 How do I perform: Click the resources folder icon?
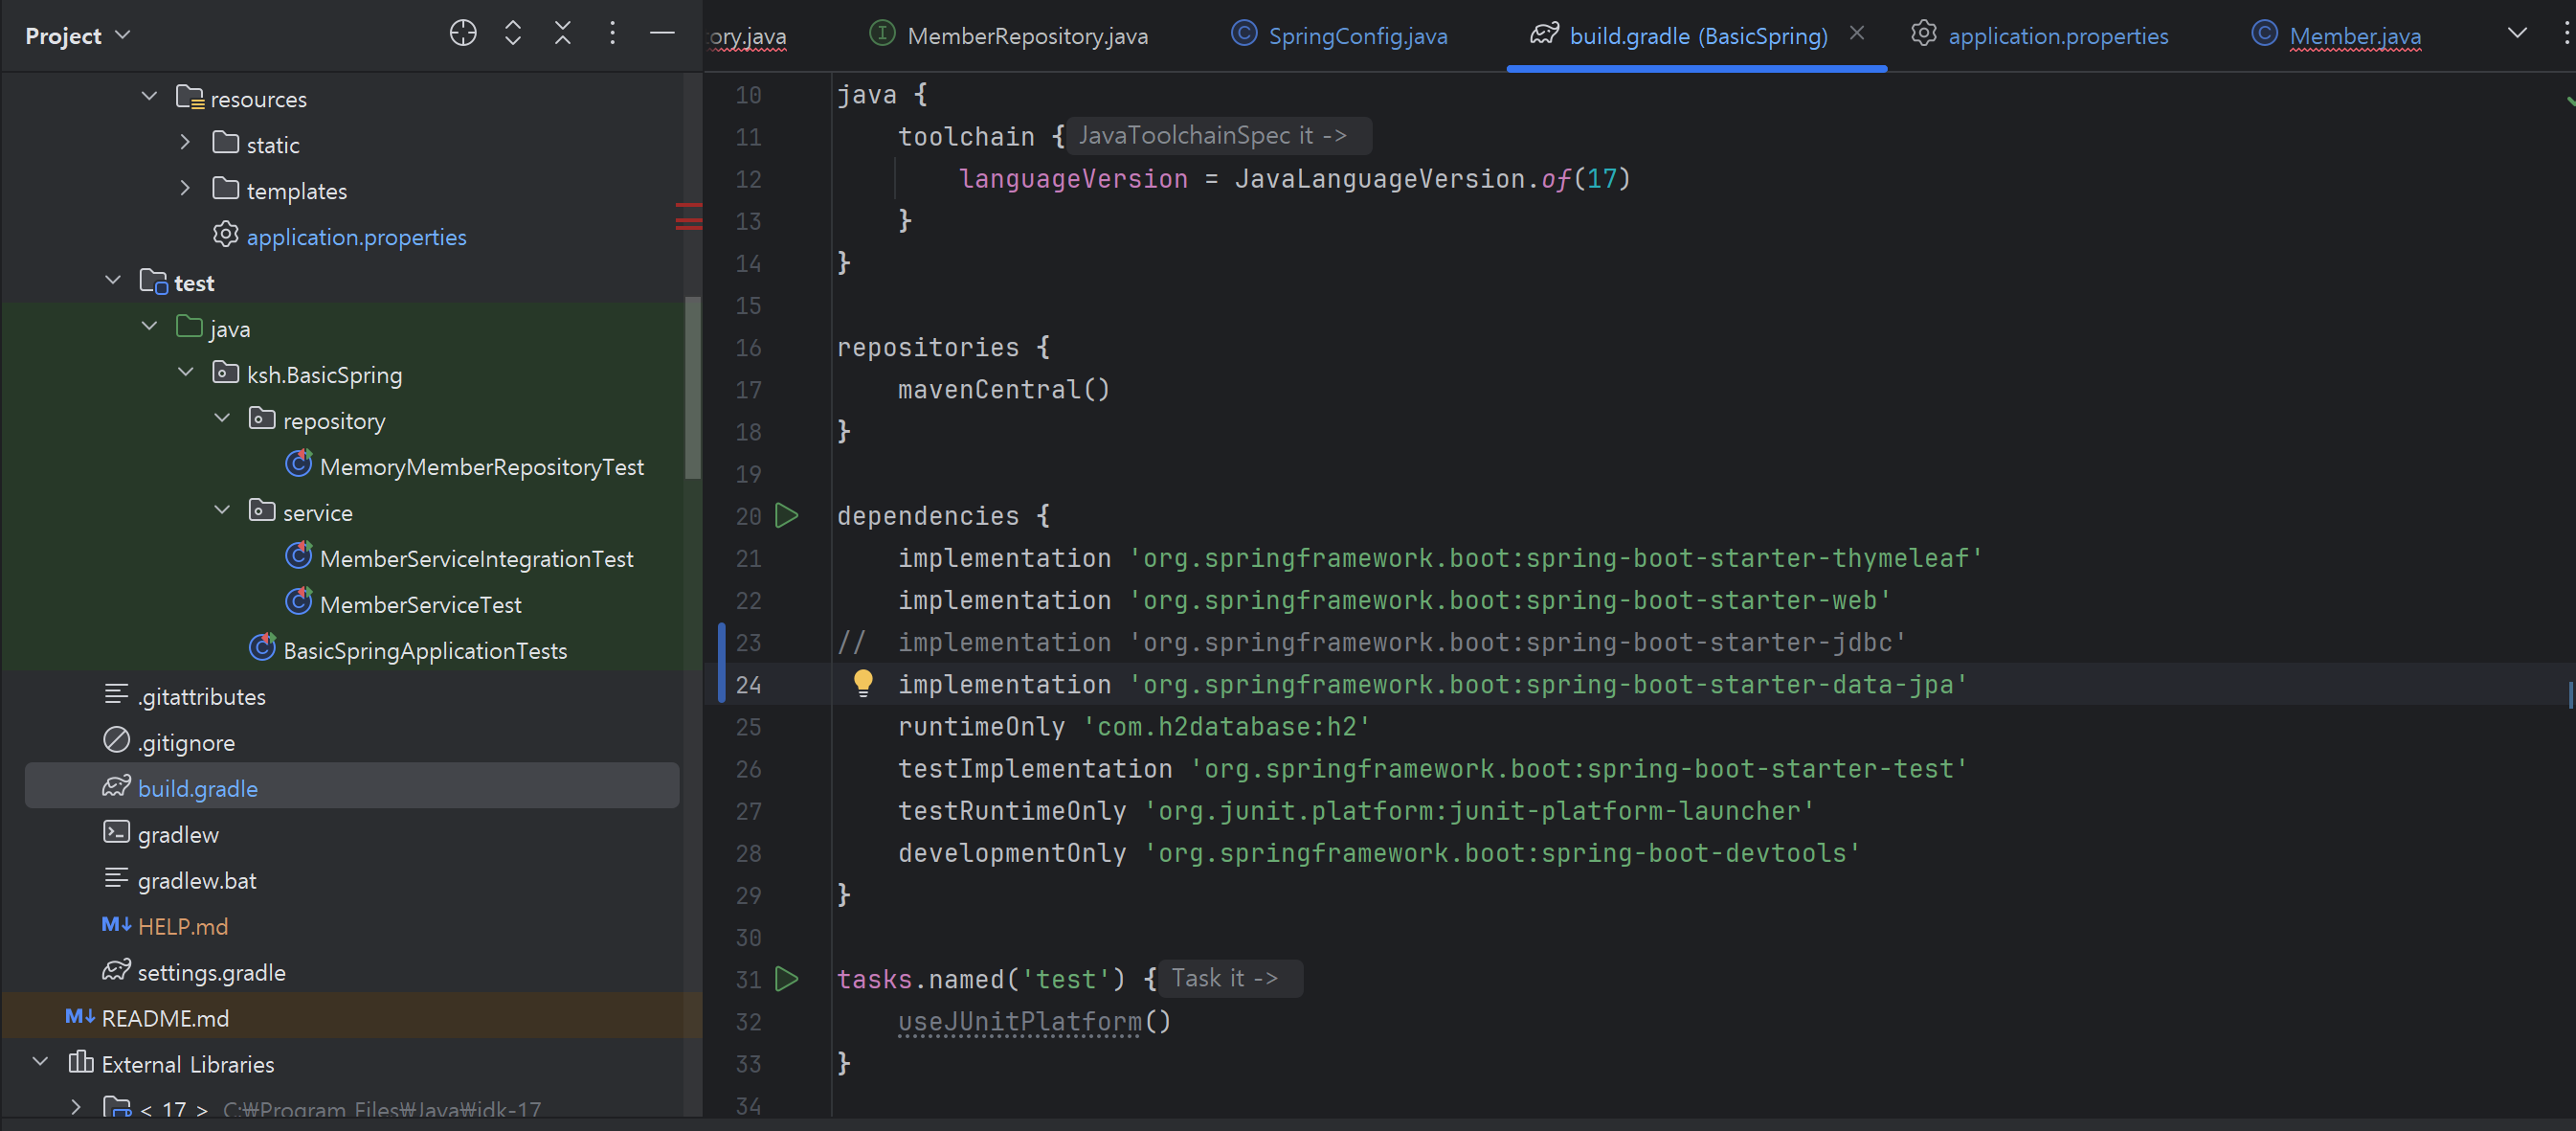pyautogui.click(x=190, y=97)
